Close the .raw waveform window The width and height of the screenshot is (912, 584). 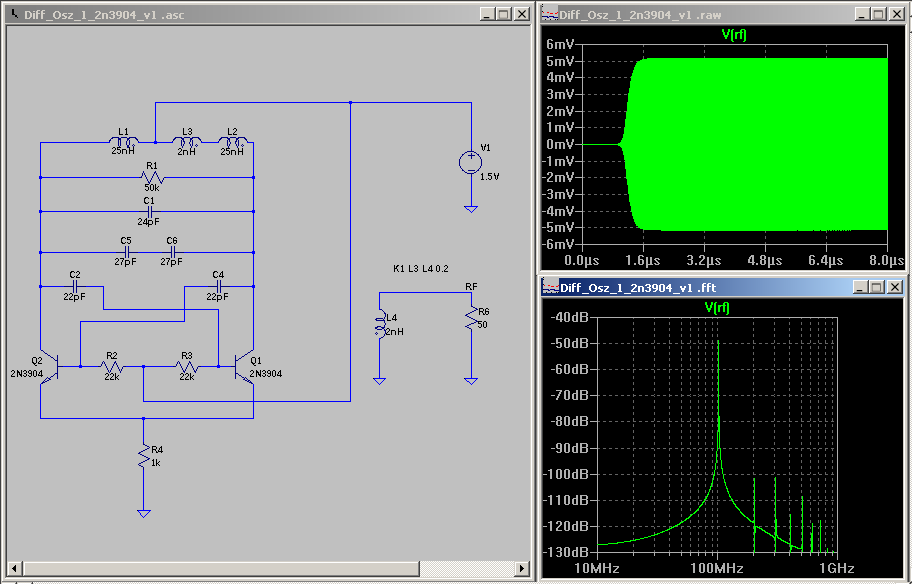click(x=896, y=14)
